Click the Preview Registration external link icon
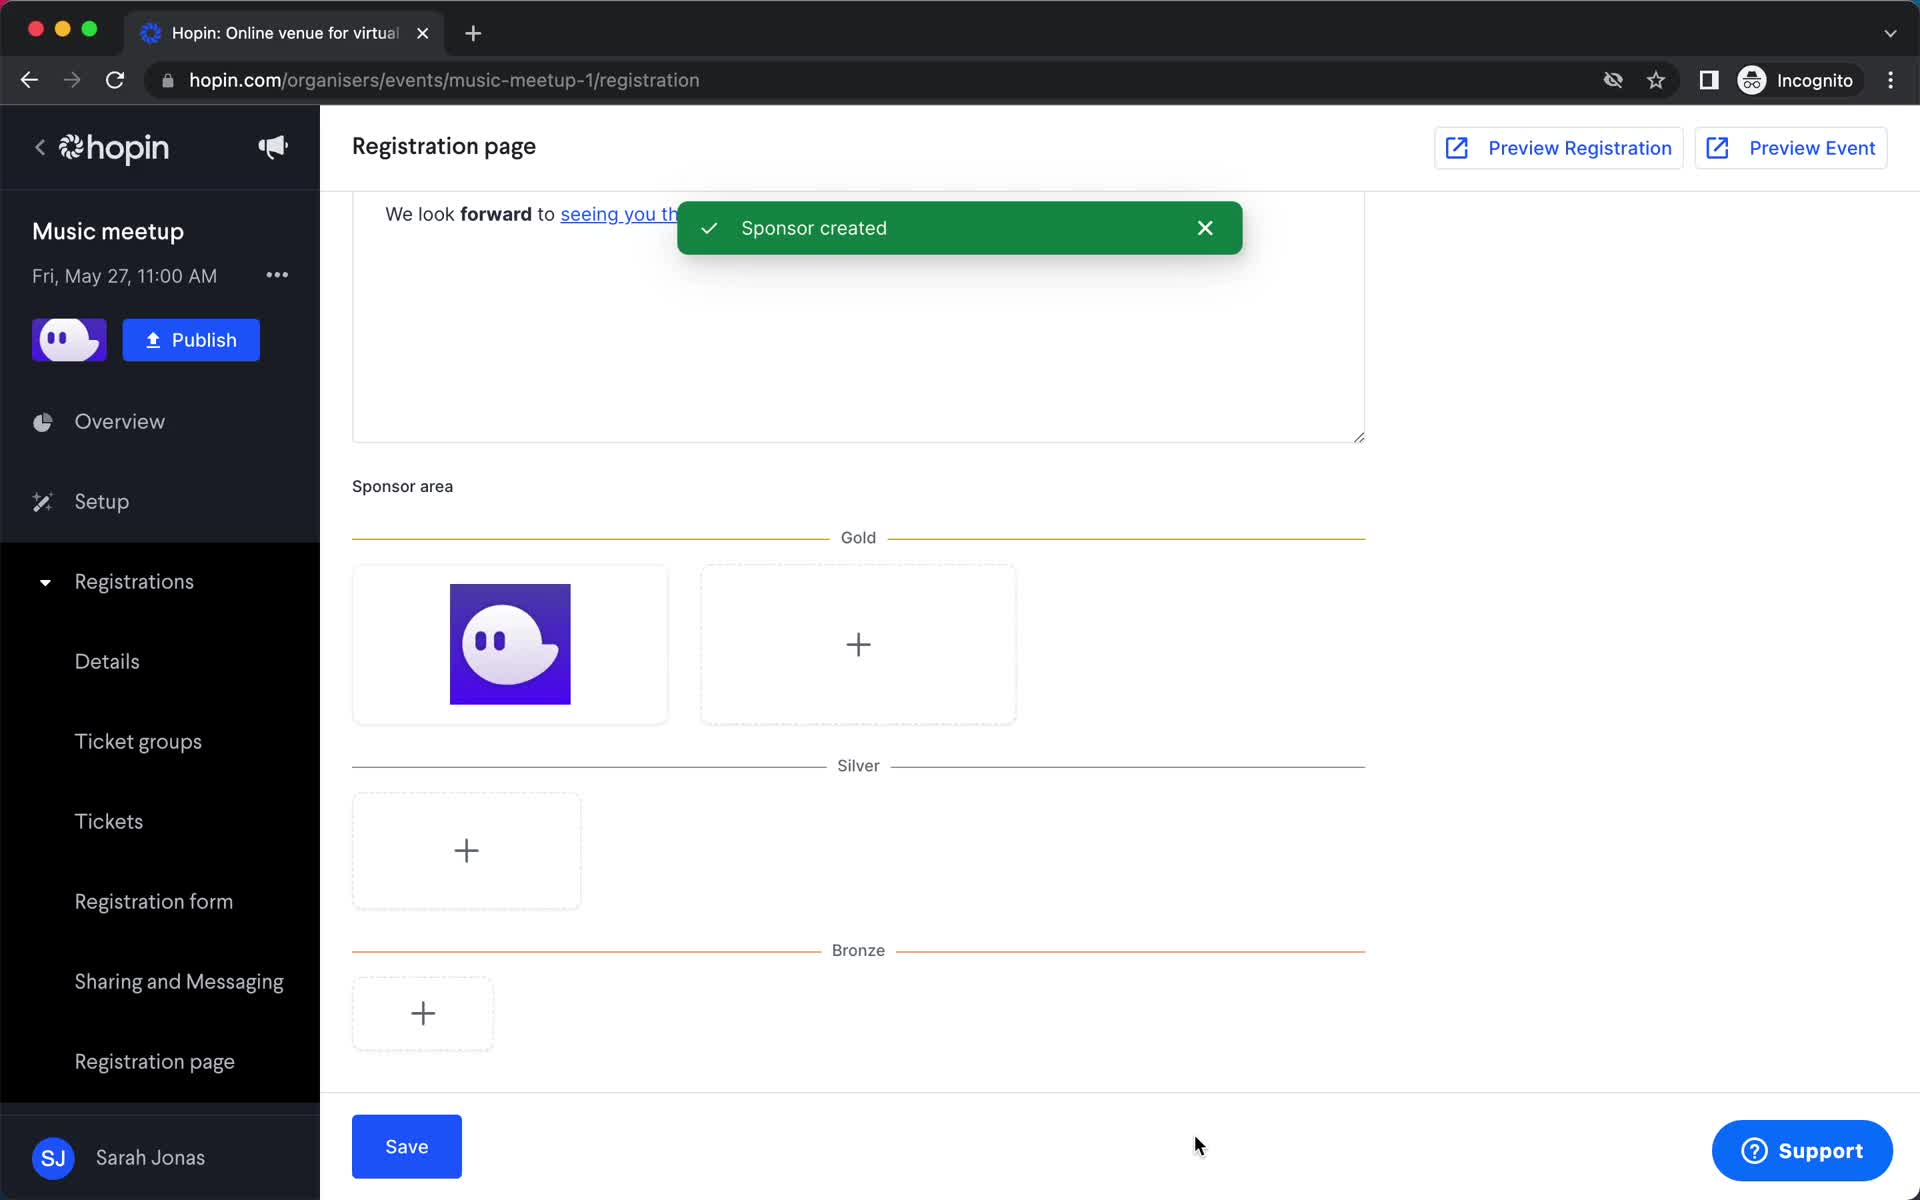Image resolution: width=1920 pixels, height=1200 pixels. click(x=1458, y=148)
